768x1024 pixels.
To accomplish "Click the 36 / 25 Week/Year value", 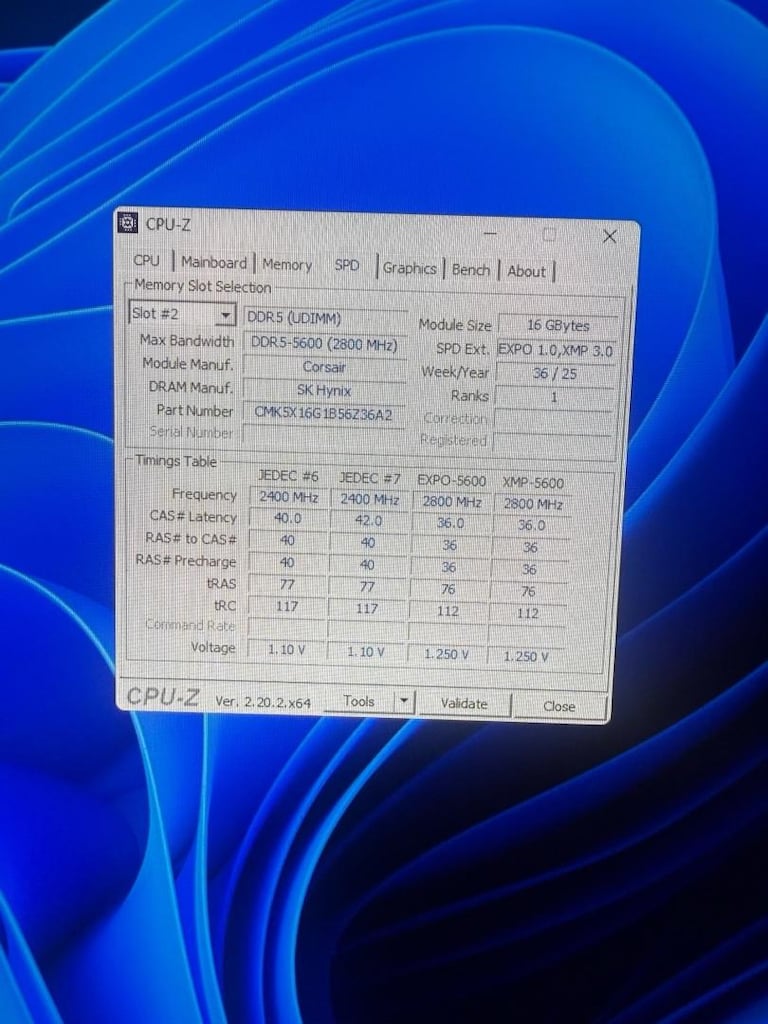I will [x=555, y=374].
